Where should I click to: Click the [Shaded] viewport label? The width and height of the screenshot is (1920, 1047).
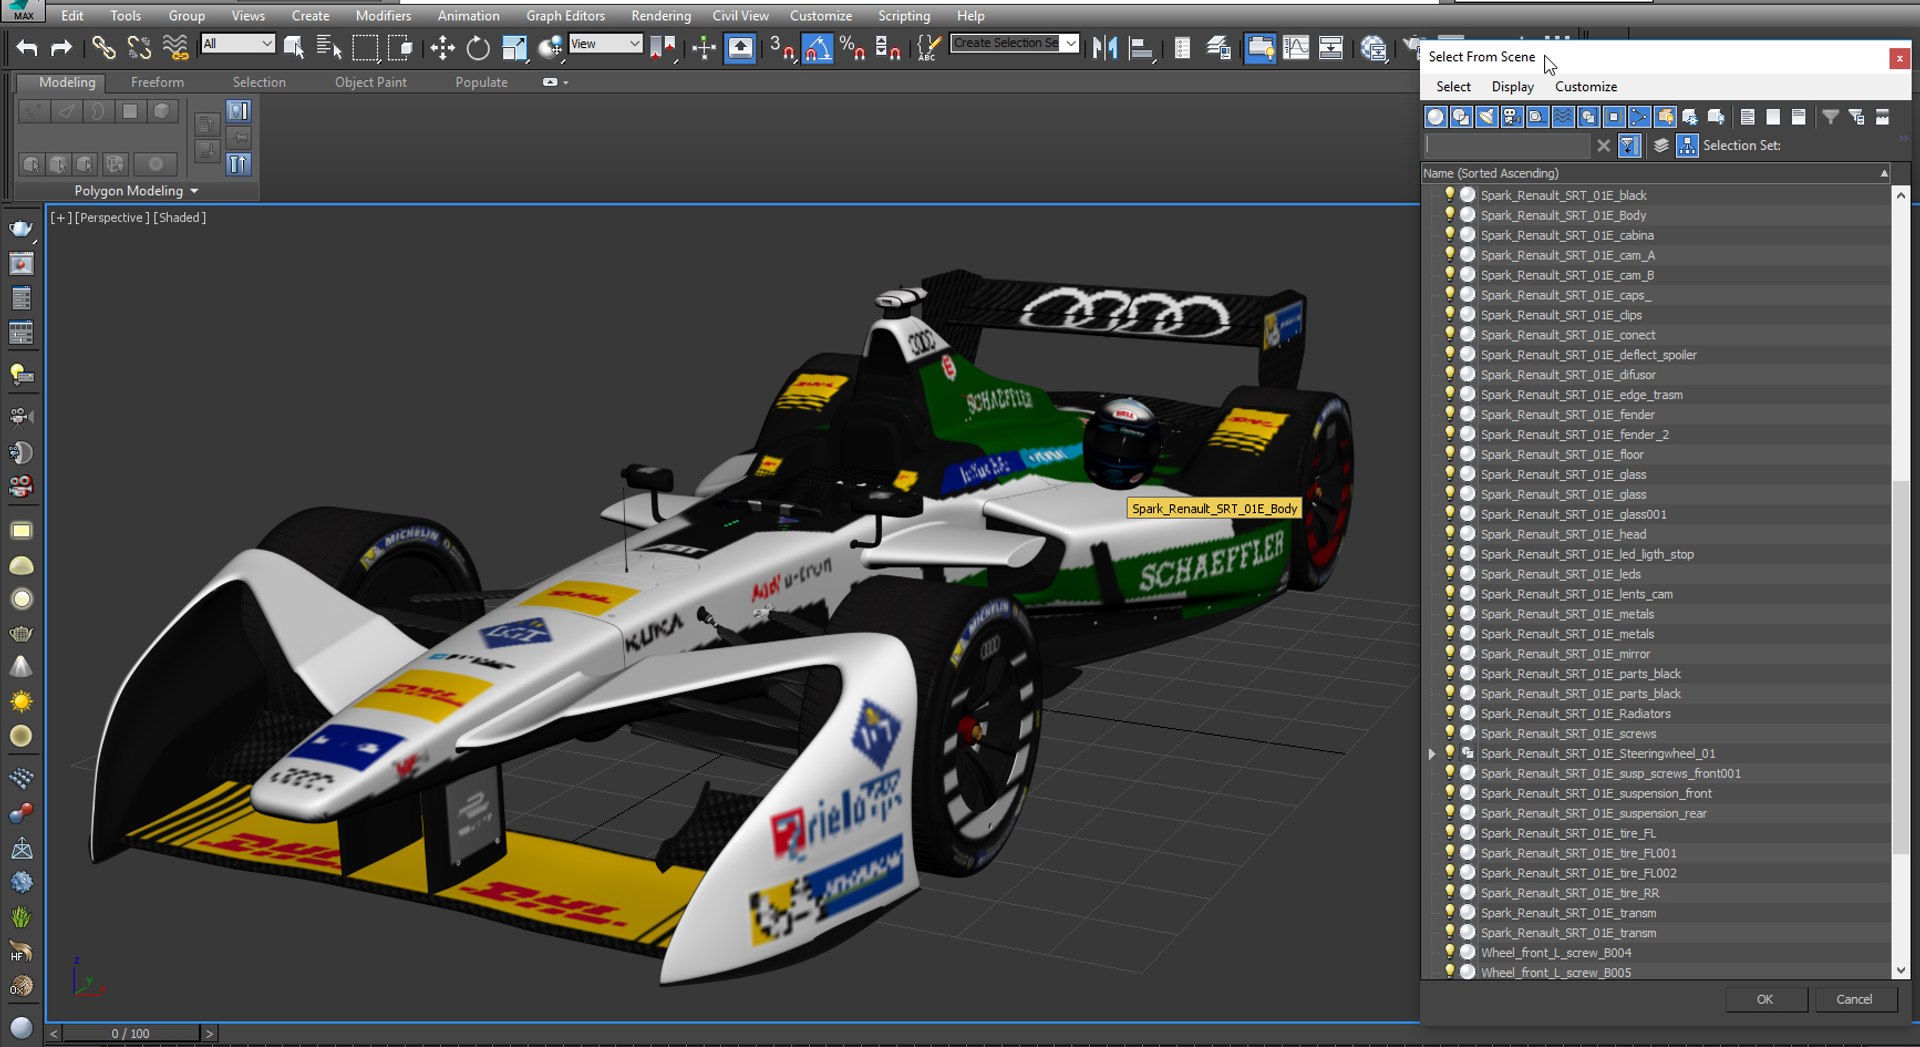coord(180,218)
